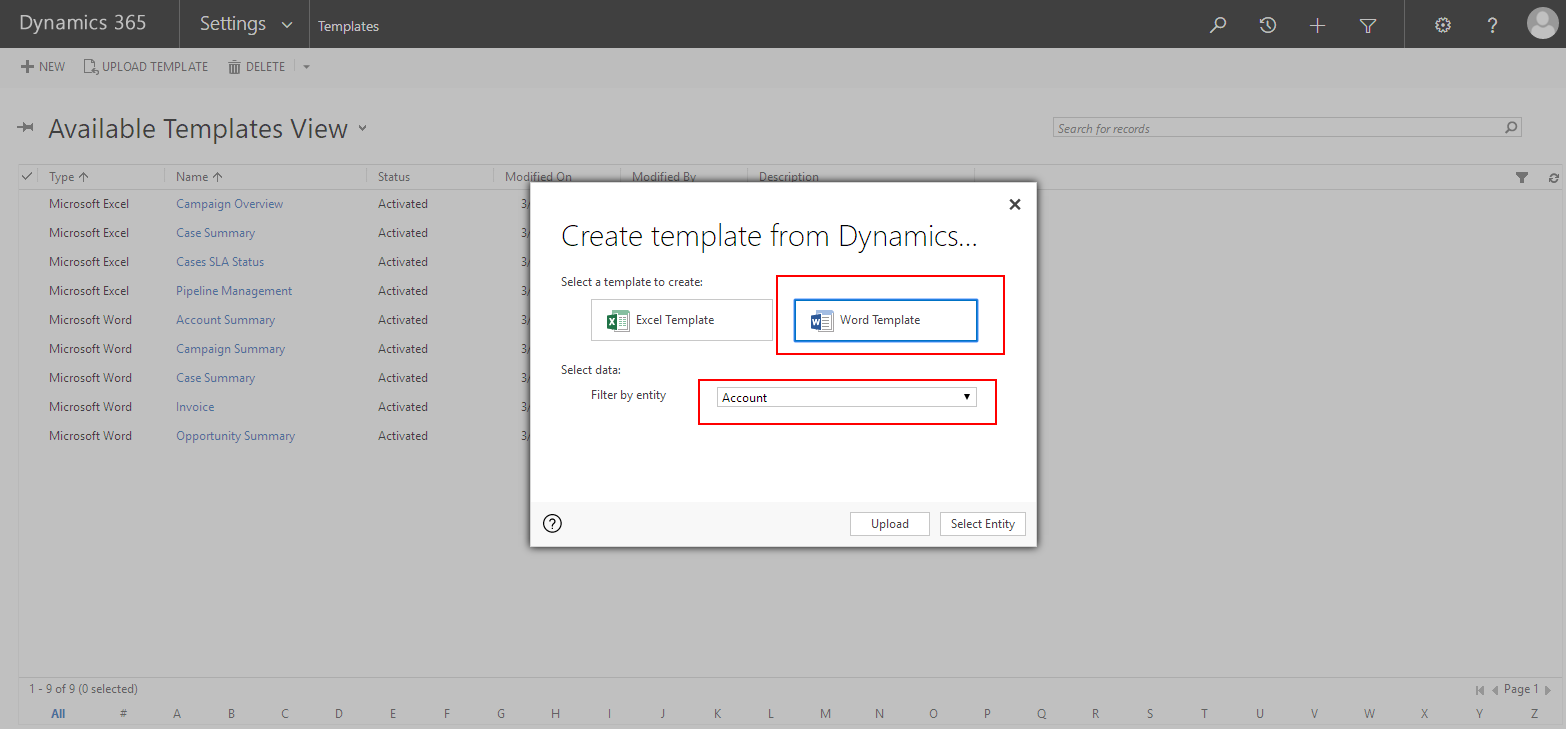Choose the Excel Template option
Viewport: 1566px width, 729px height.
pos(682,320)
